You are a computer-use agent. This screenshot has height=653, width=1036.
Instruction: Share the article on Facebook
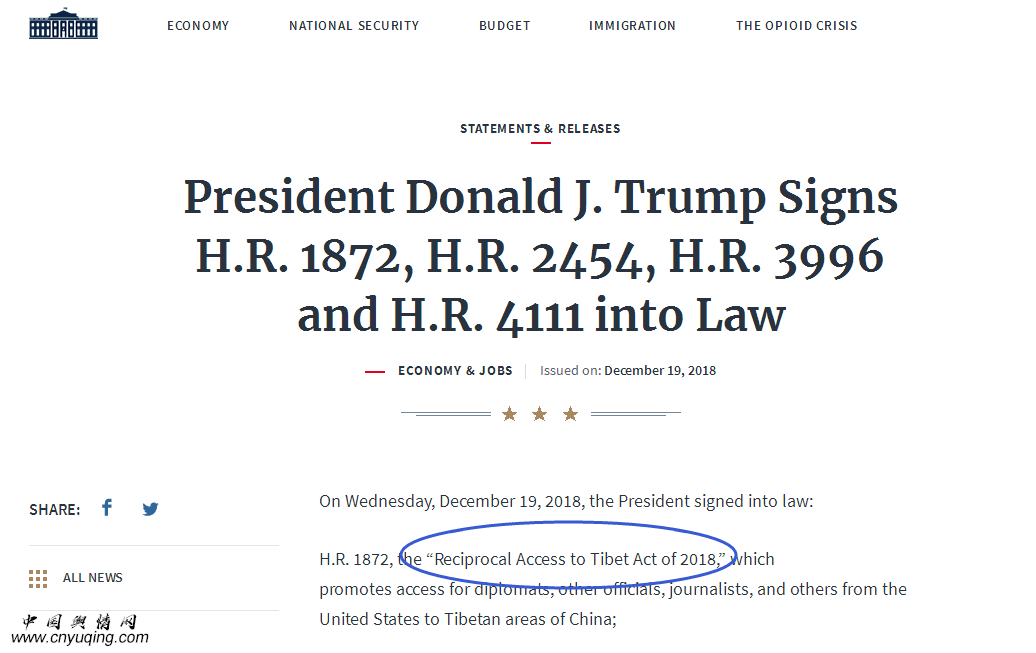click(x=107, y=508)
